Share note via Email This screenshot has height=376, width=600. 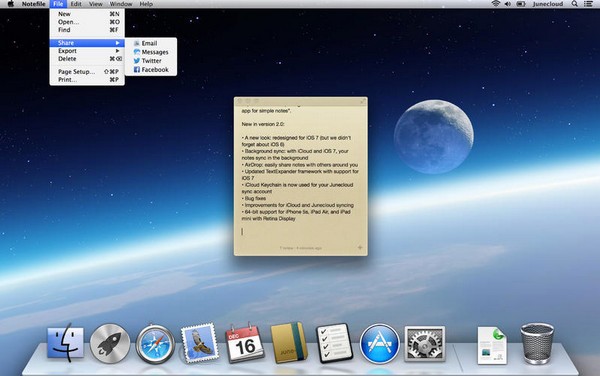point(151,43)
